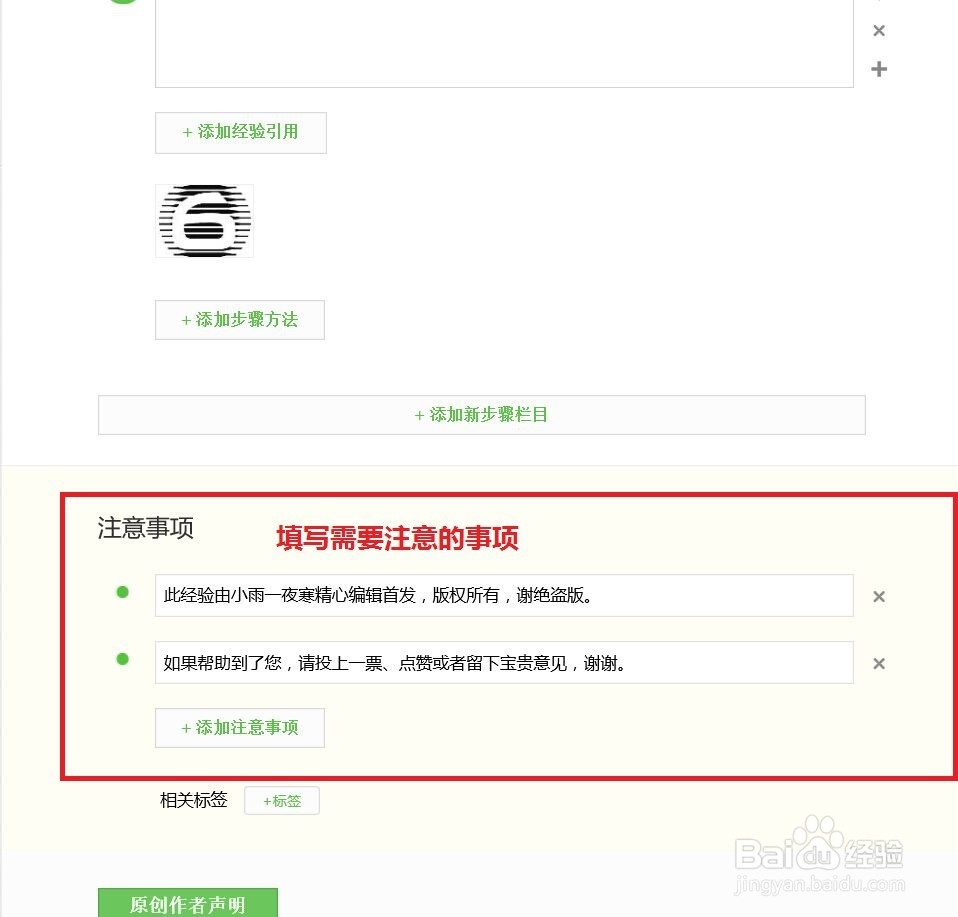This screenshot has width=958, height=917.
Task: Click the green bullet beside the second note
Action: [x=122, y=659]
